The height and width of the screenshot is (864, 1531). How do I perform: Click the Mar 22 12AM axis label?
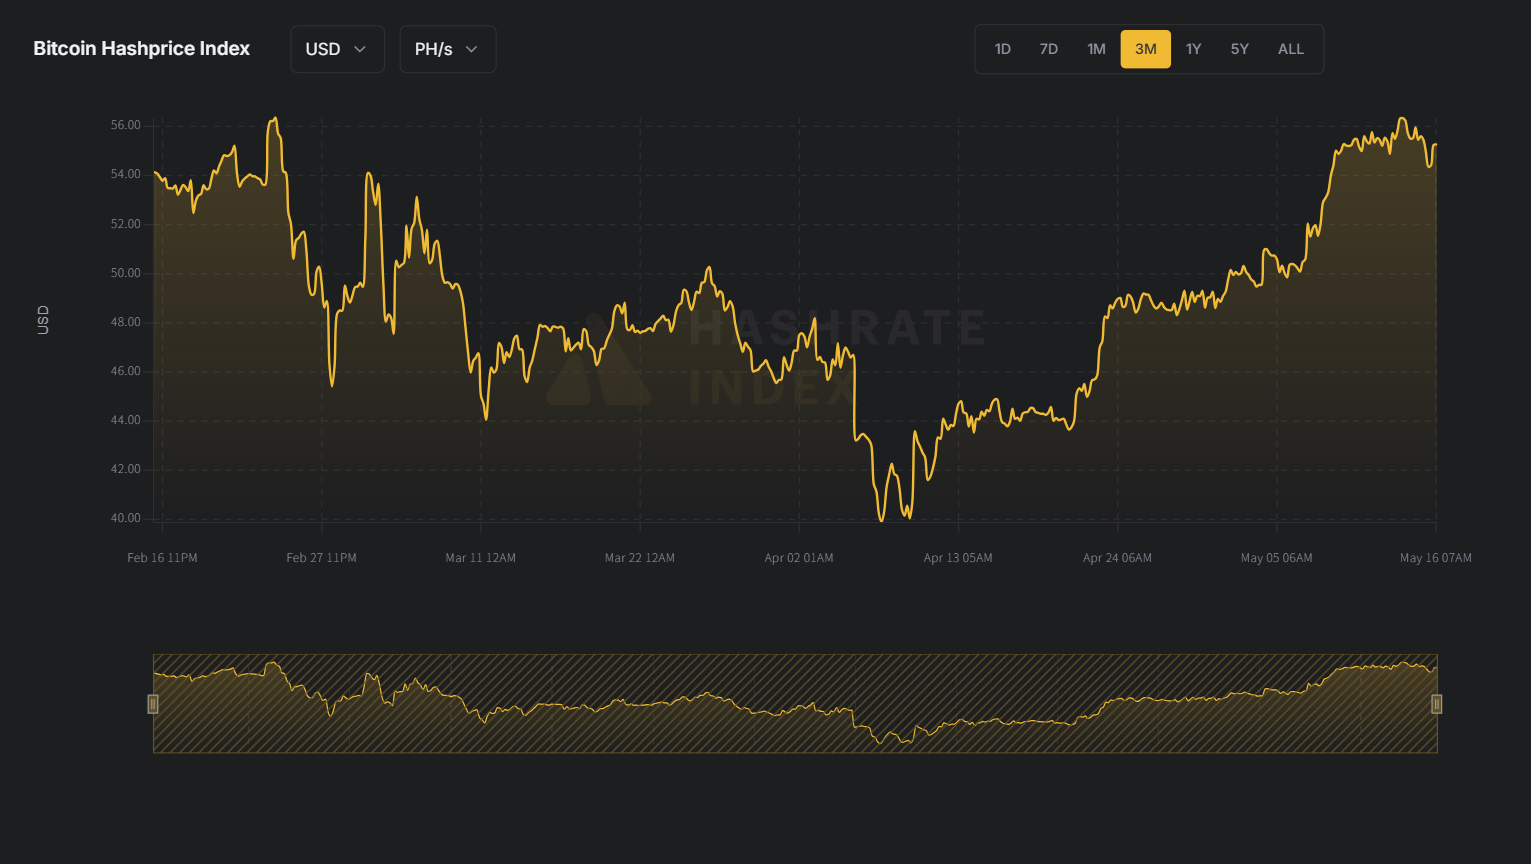[x=640, y=558]
